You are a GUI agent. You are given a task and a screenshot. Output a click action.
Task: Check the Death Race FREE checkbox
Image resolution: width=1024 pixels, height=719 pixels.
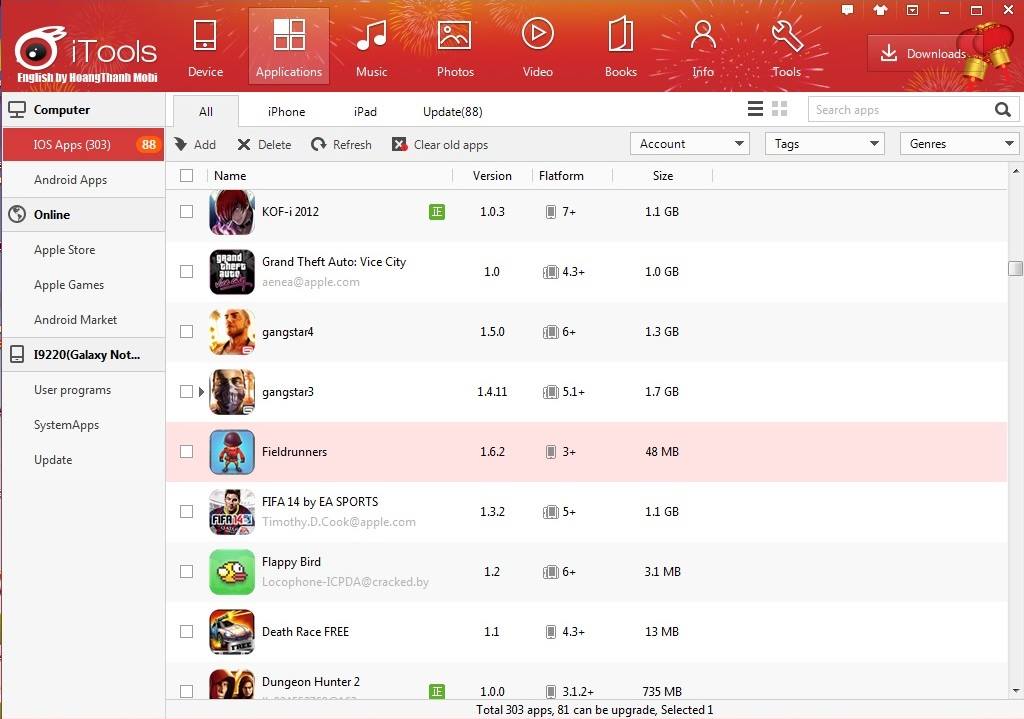pos(186,632)
